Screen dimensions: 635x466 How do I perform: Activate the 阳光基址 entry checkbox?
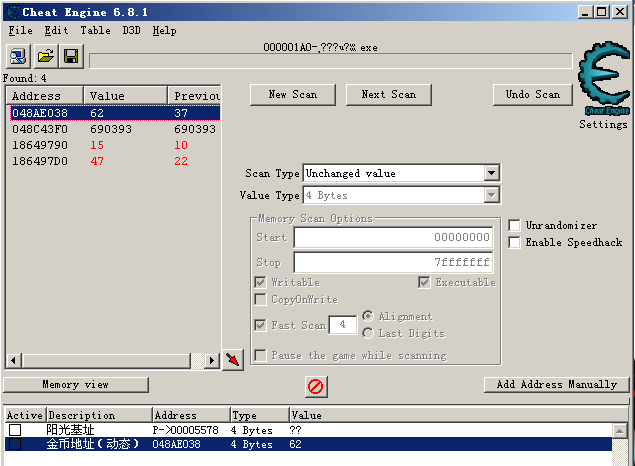[x=15, y=430]
